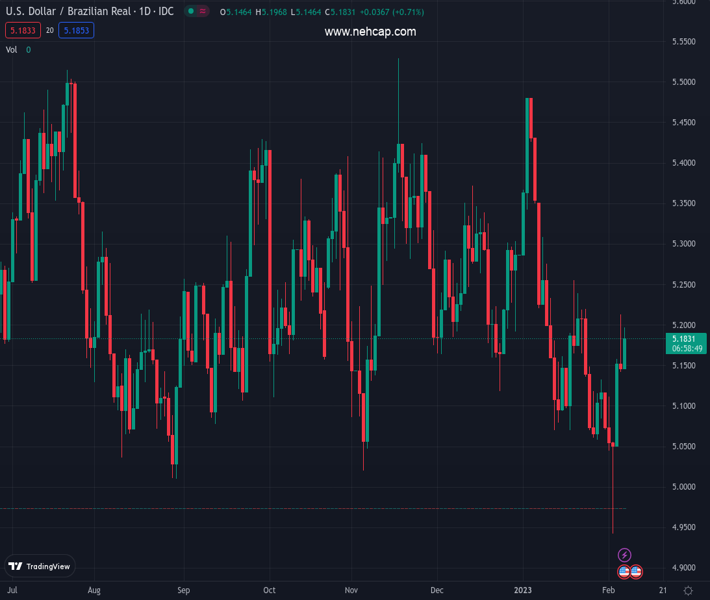Click the blue buy price 5.1853 button
The height and width of the screenshot is (600, 710).
(x=76, y=31)
